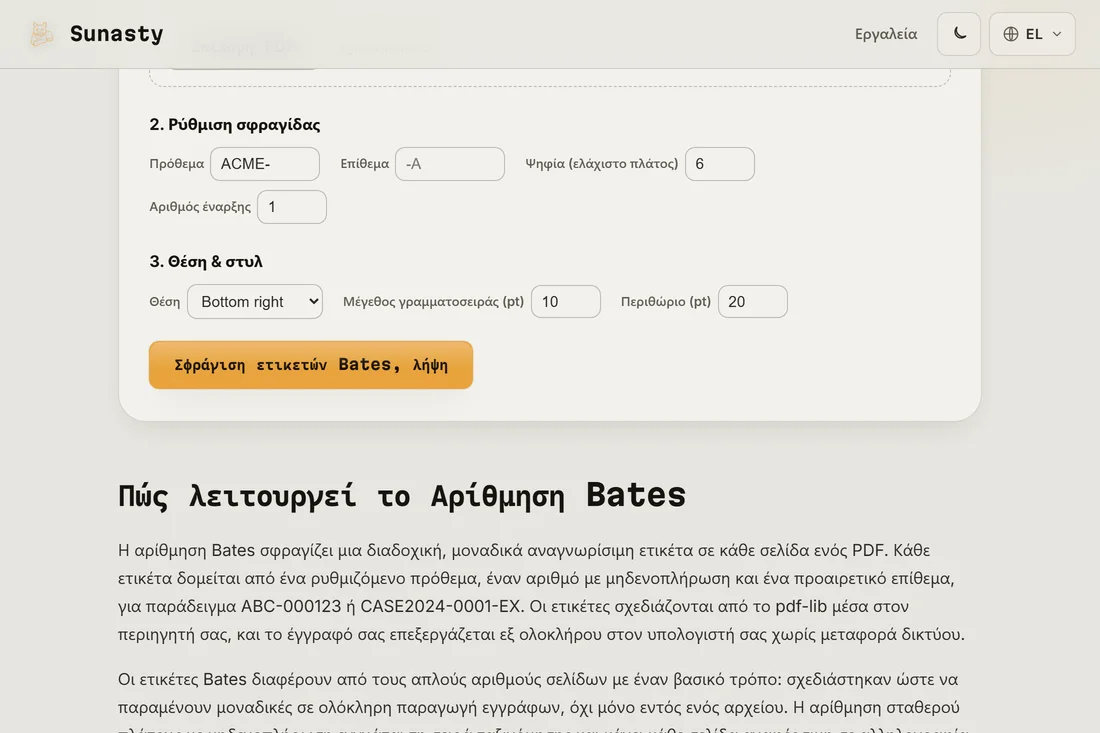Toggle dark mode with moon icon

pyautogui.click(x=958, y=34)
